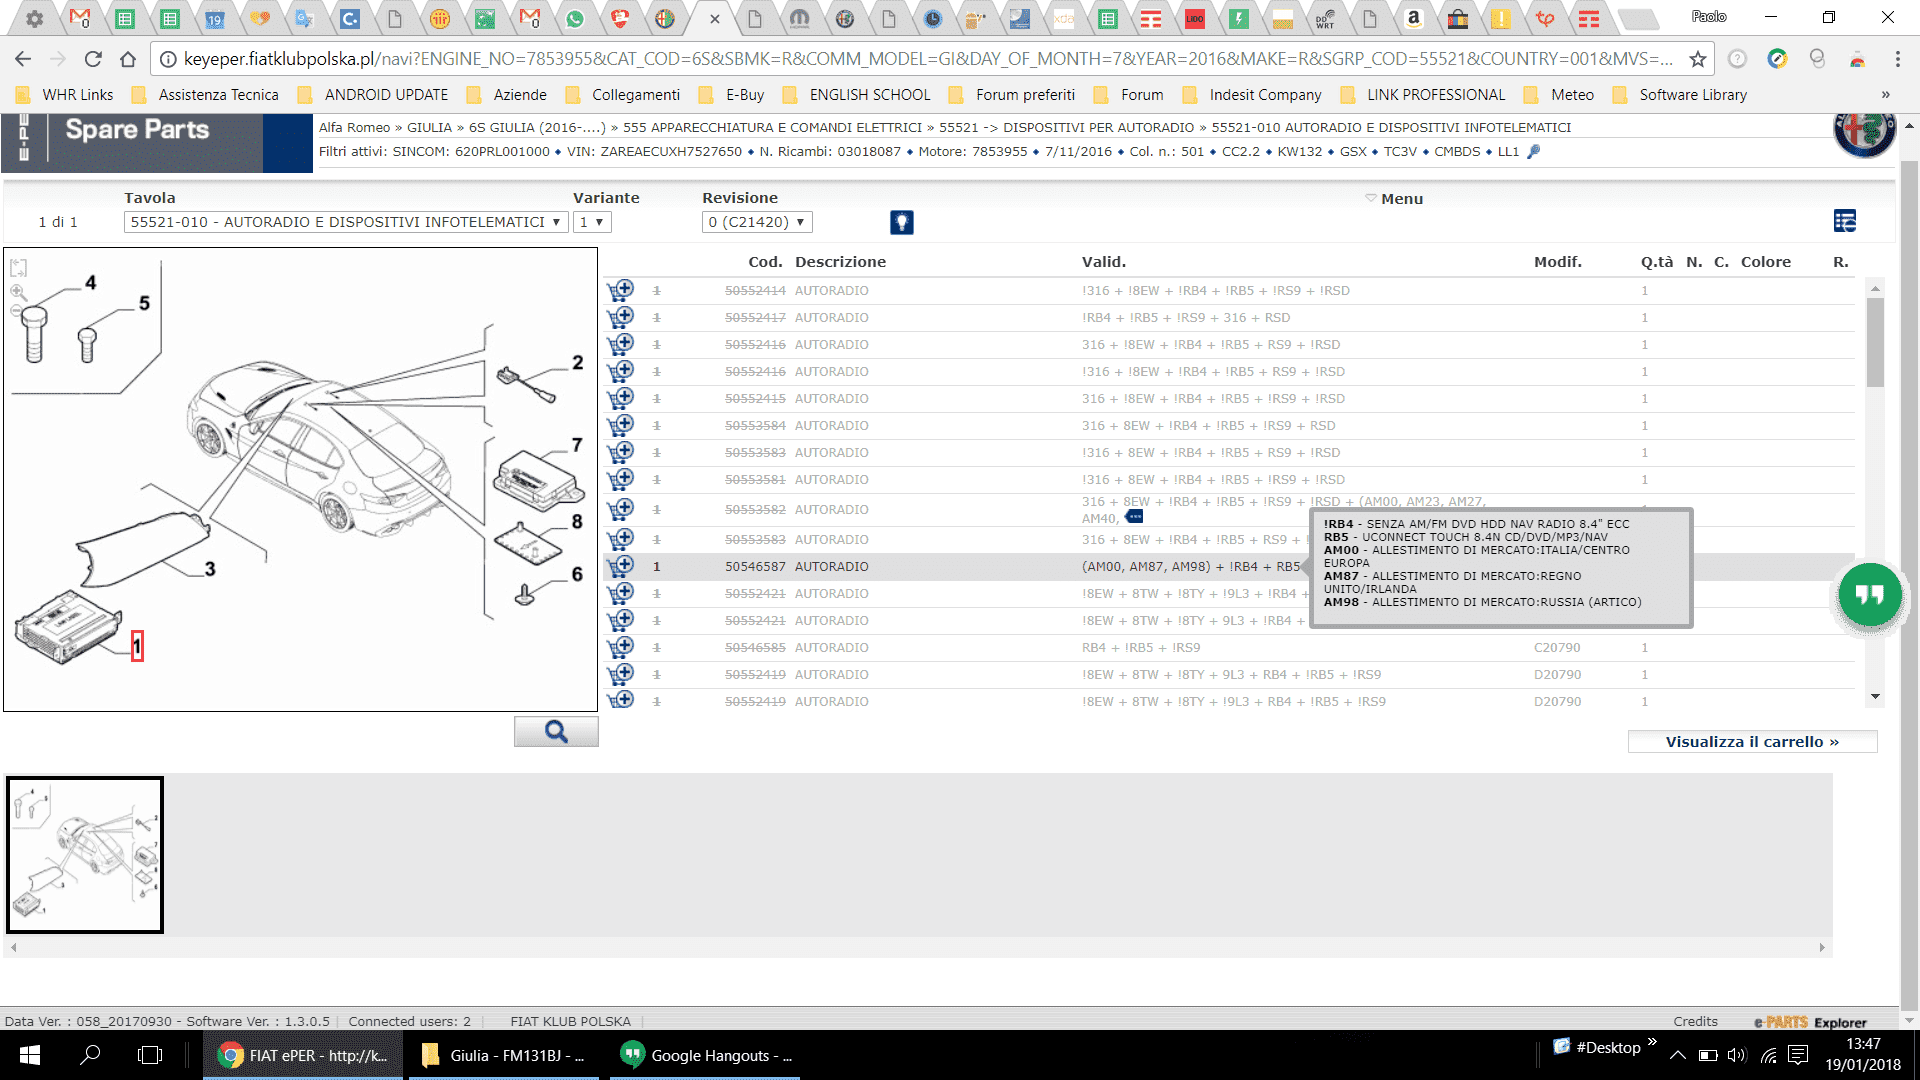Switch to Google Hangouts taskbar window
The image size is (1920, 1080).
click(x=706, y=1055)
